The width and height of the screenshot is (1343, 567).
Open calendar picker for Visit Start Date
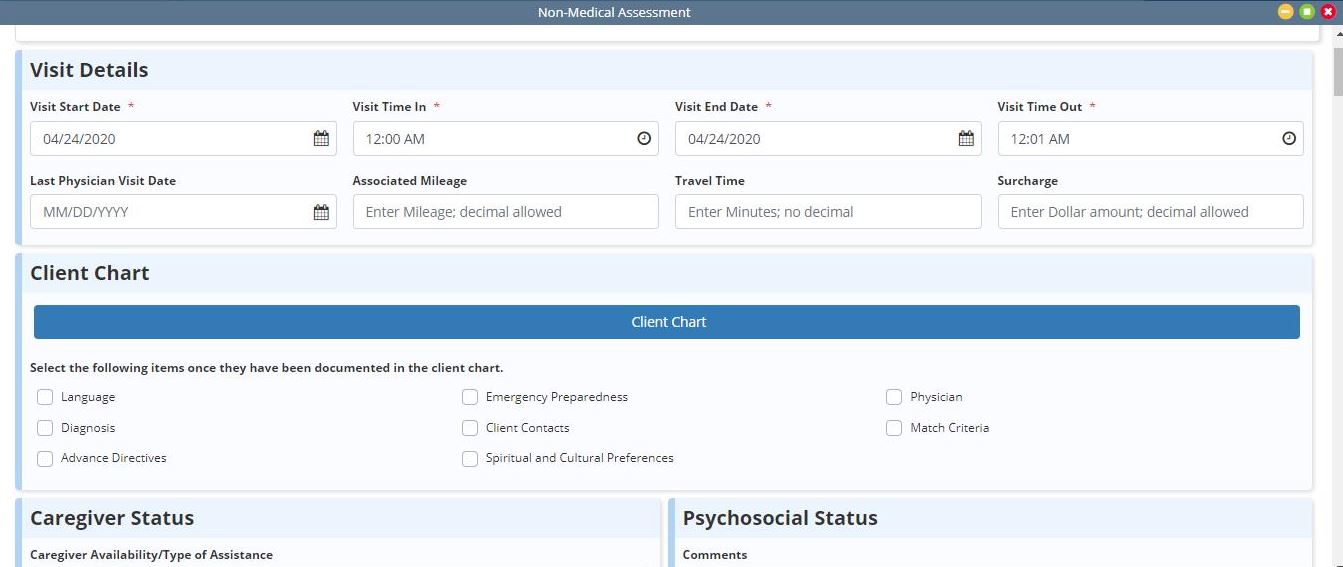coord(321,139)
